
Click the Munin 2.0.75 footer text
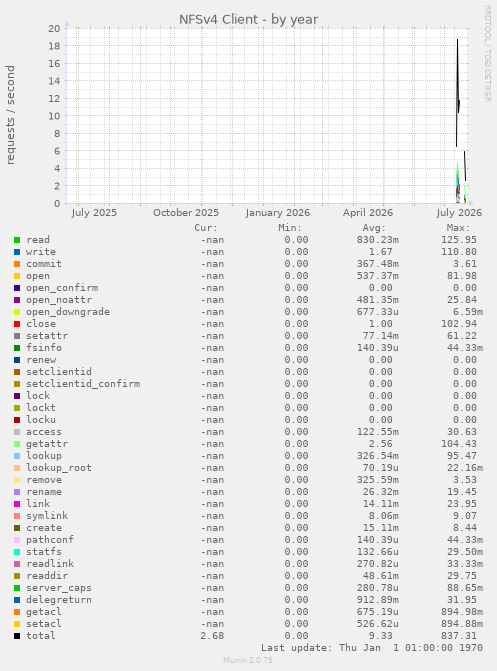pos(248,660)
